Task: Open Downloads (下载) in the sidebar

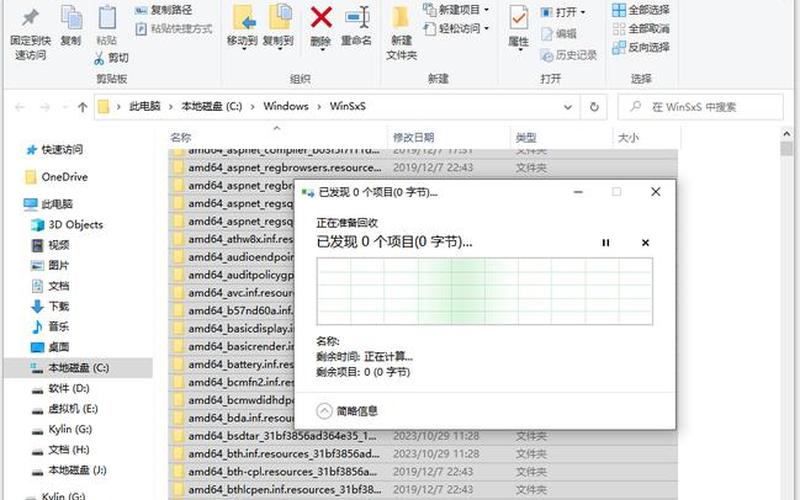Action: pyautogui.click(x=50, y=306)
